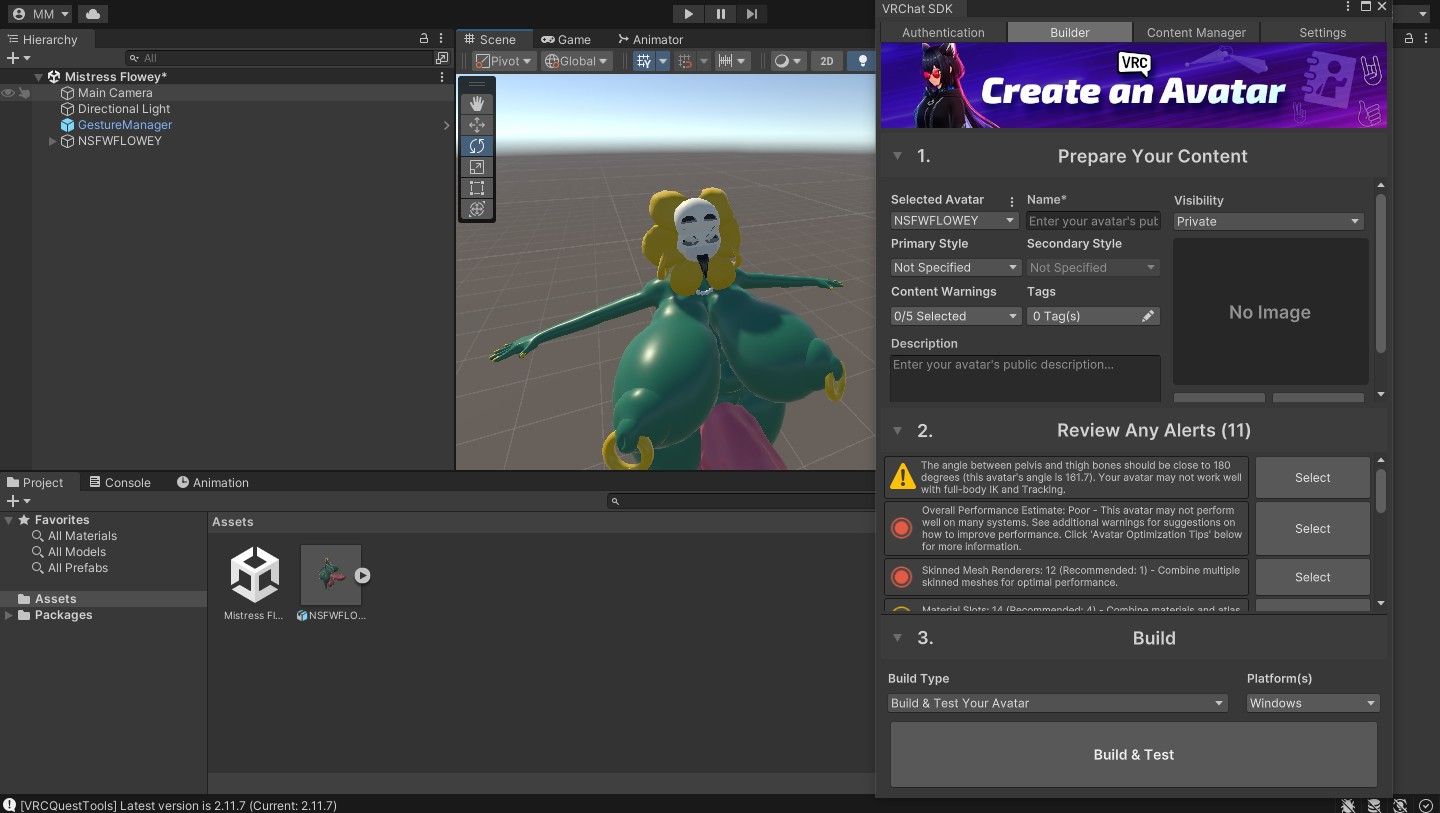Click the Build & Test button
This screenshot has width=1440, height=813.
(x=1134, y=755)
